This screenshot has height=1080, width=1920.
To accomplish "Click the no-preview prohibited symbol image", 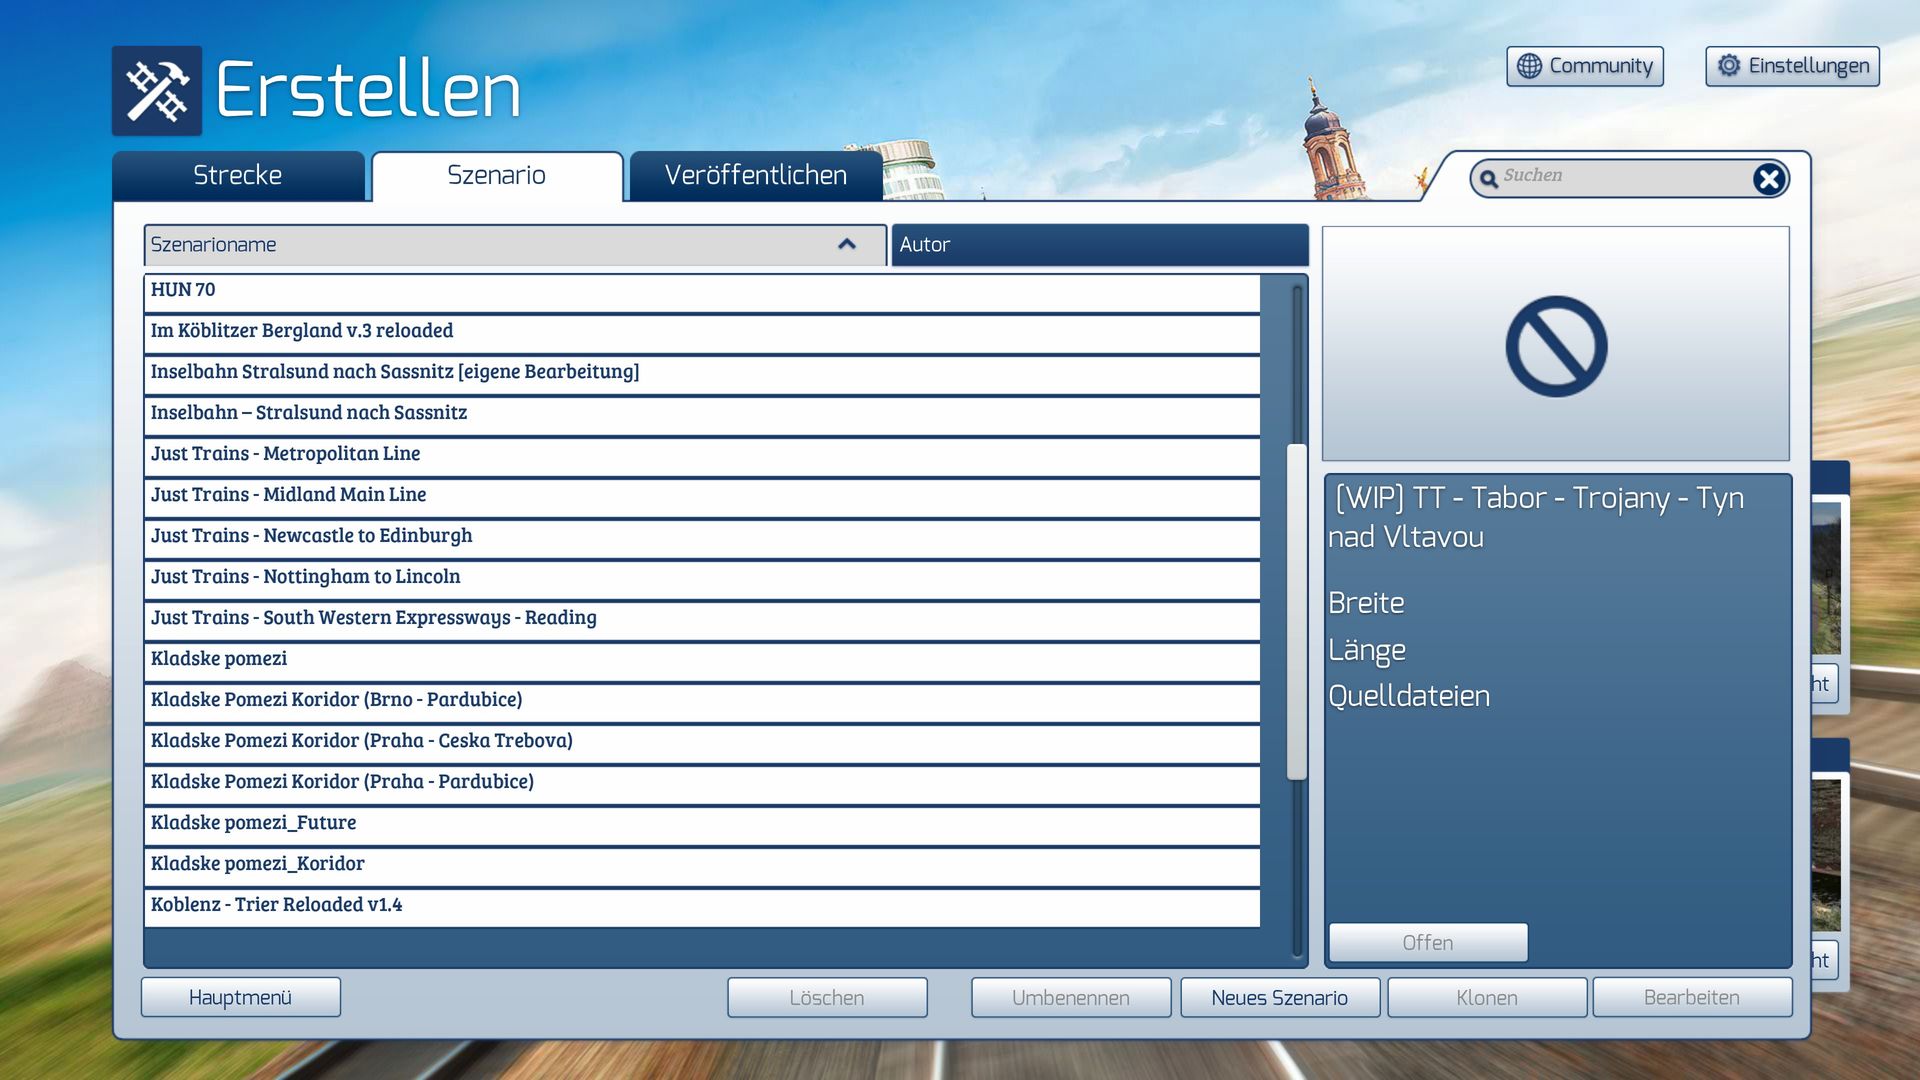I will tap(1556, 346).
